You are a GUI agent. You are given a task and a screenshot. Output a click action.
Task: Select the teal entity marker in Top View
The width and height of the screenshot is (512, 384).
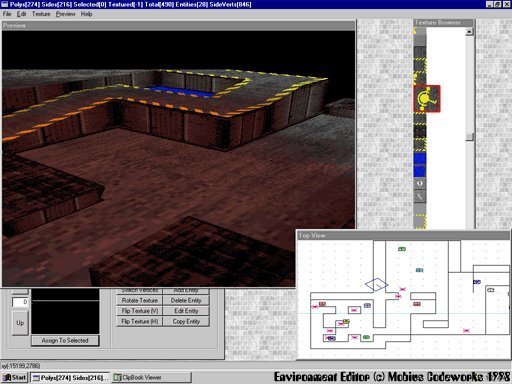point(419,270)
